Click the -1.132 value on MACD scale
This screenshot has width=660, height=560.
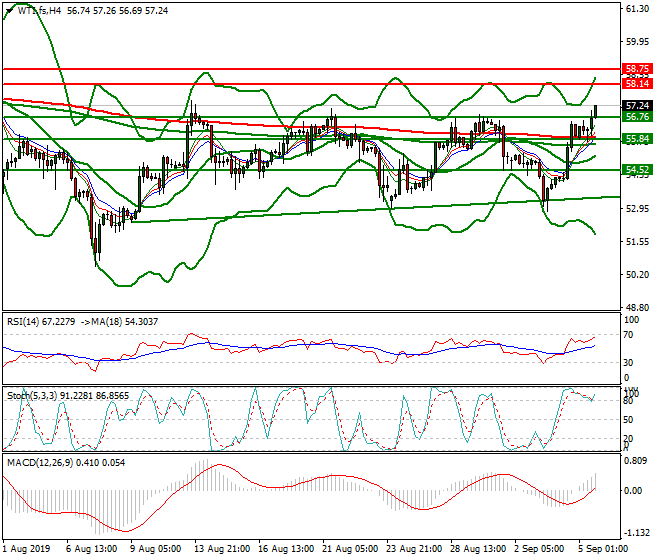pyautogui.click(x=636, y=533)
